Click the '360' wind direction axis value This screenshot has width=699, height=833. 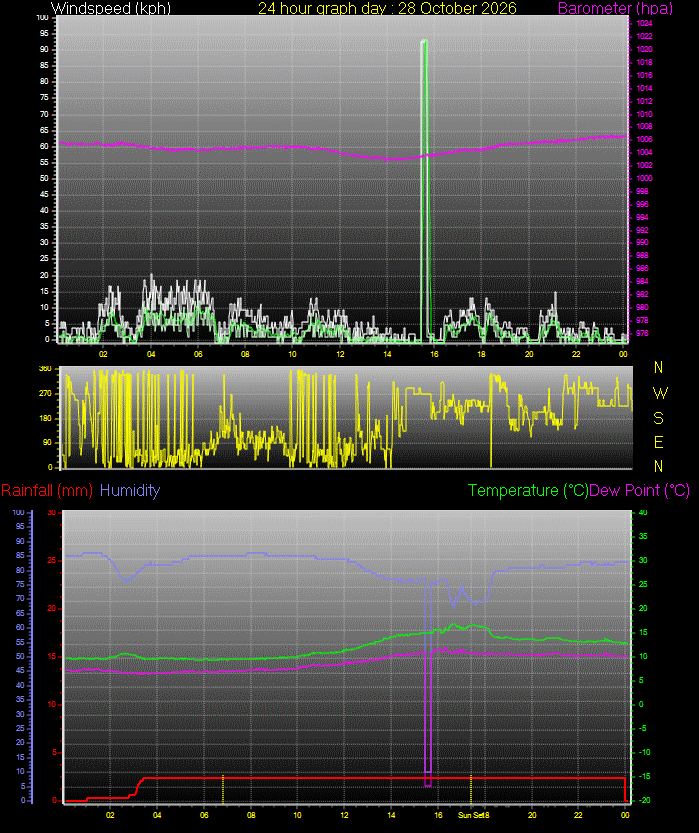coord(46,368)
